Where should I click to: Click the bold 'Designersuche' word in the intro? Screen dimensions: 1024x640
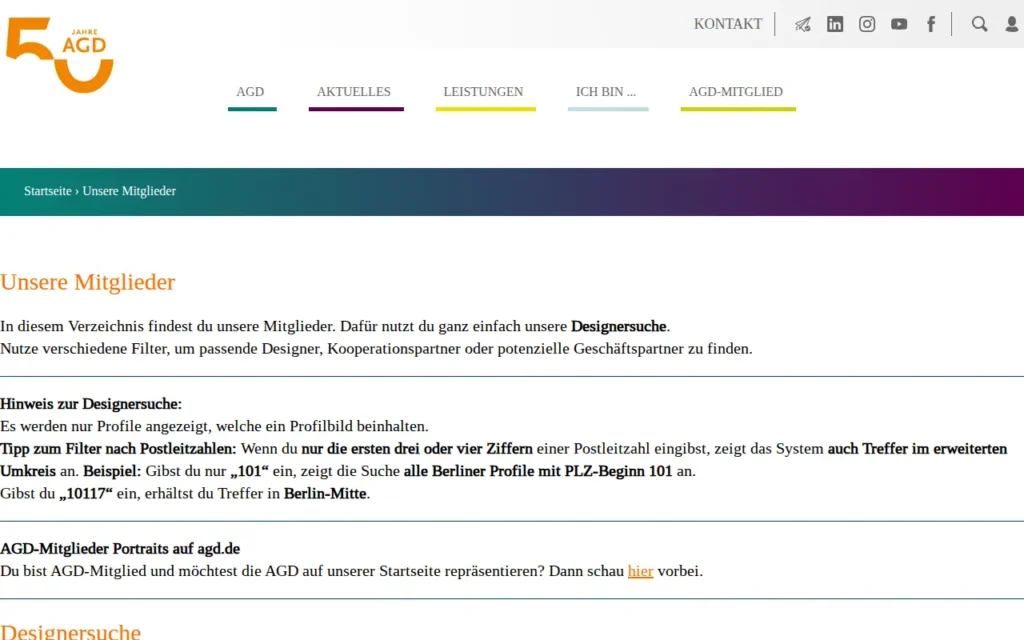coord(618,326)
